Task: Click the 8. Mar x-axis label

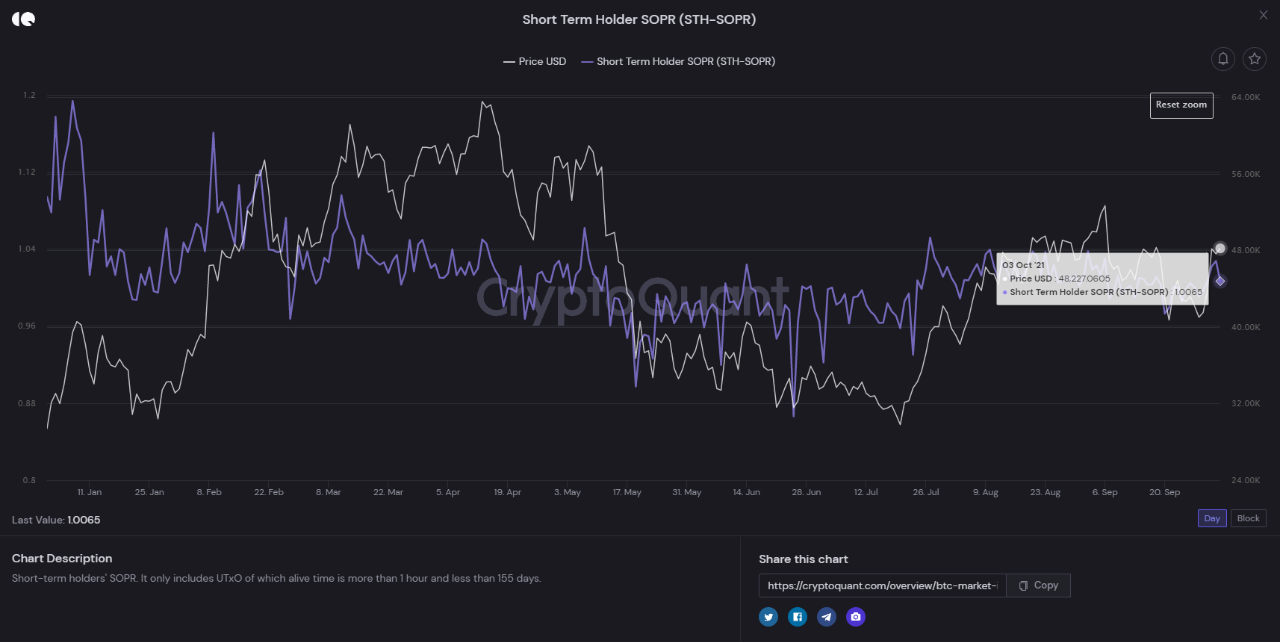Action: (x=328, y=492)
